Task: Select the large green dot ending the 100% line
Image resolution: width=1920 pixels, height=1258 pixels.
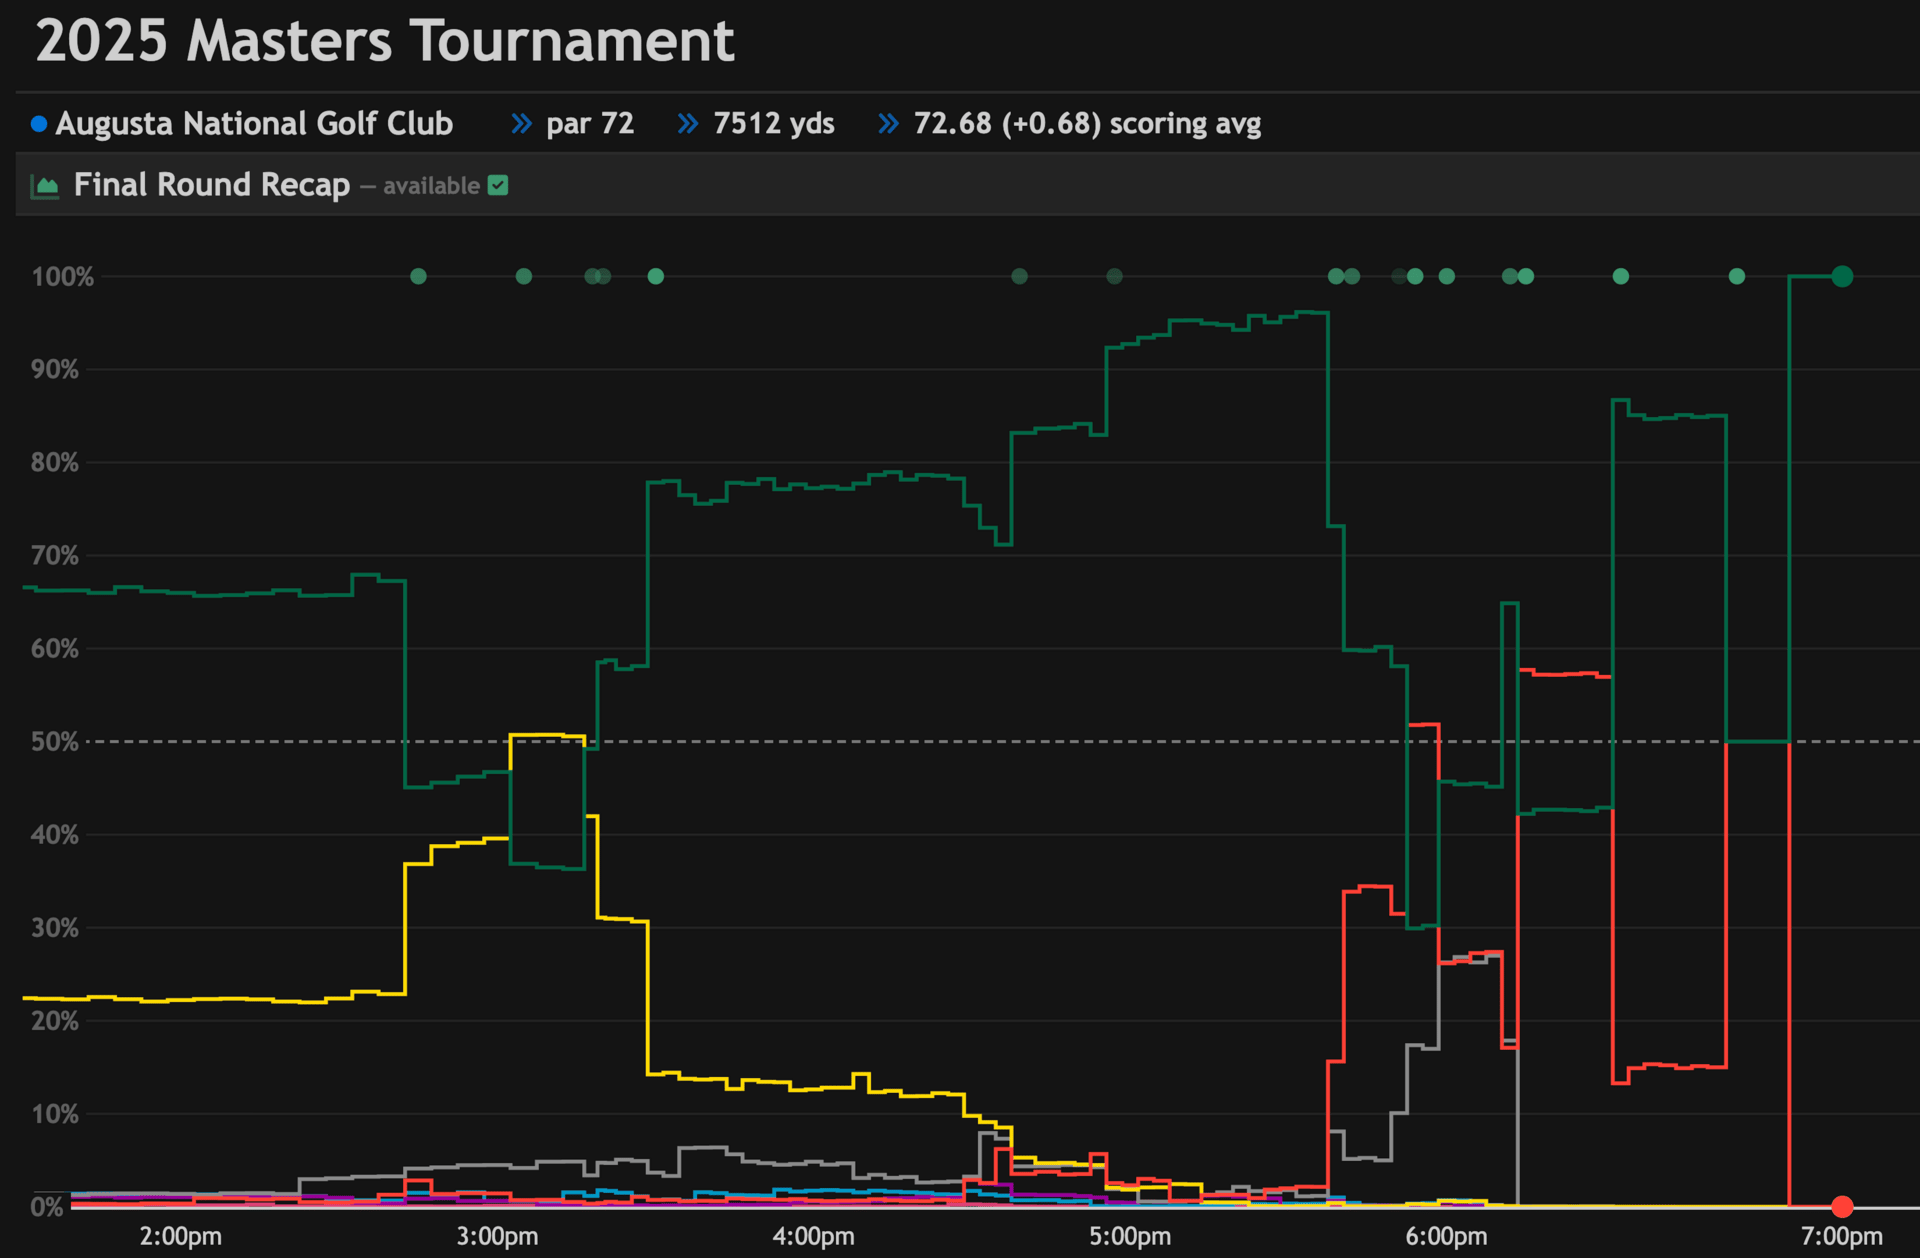Action: tap(1841, 277)
